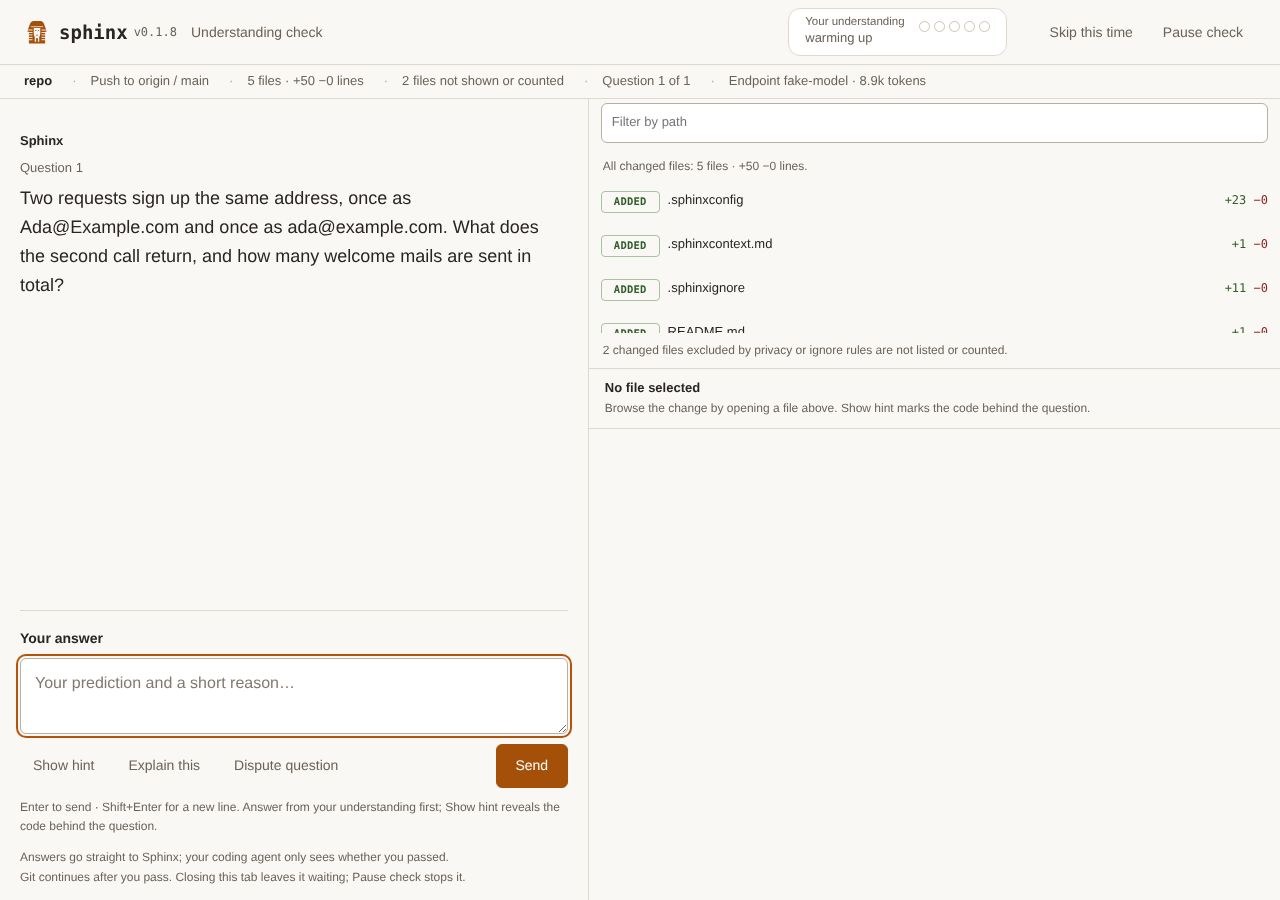Click 'Question 1 of 1' text
The image size is (1280, 900).
pyautogui.click(x=646, y=81)
